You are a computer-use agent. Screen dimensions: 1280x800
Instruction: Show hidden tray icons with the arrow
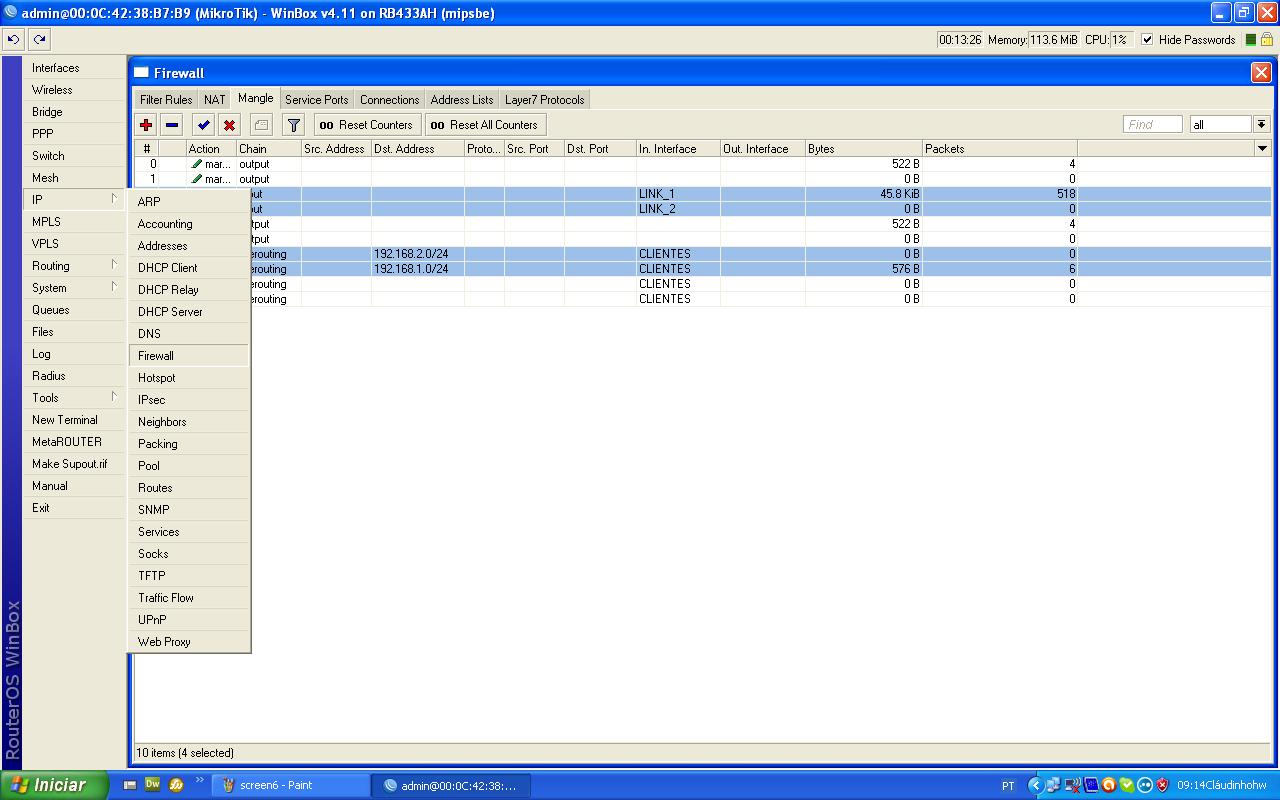coord(1036,785)
